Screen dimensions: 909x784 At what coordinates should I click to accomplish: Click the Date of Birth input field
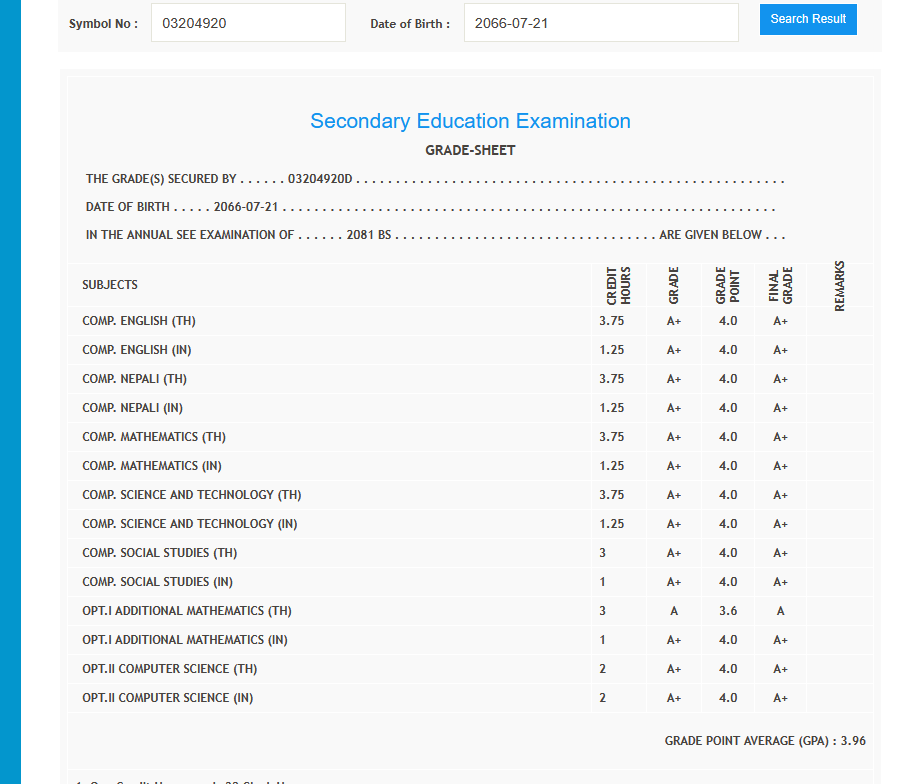[600, 23]
